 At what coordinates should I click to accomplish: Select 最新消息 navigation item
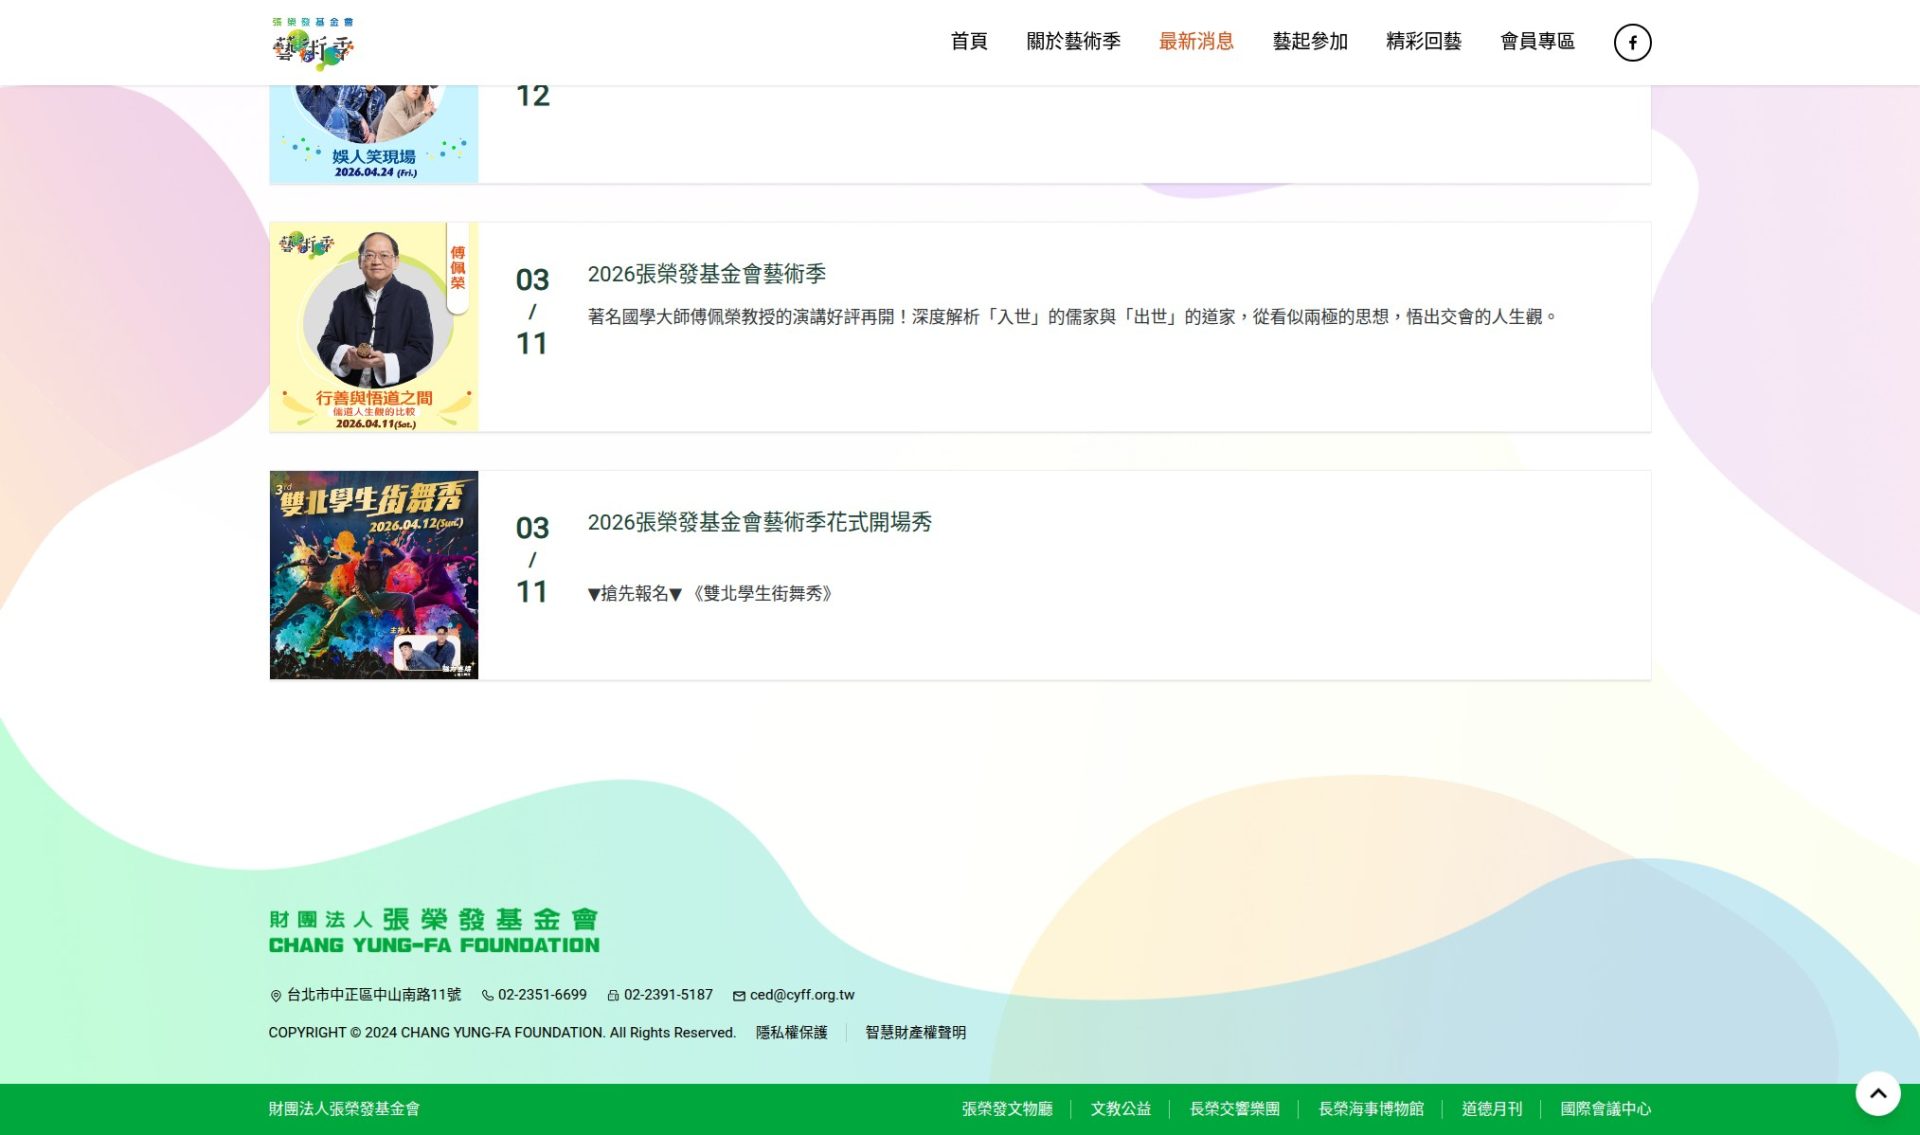click(x=1196, y=41)
